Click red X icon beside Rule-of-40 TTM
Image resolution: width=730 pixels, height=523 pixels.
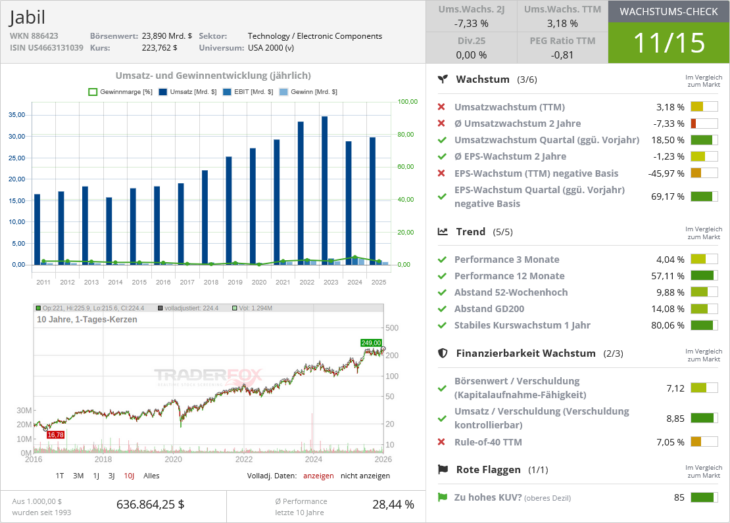point(442,442)
